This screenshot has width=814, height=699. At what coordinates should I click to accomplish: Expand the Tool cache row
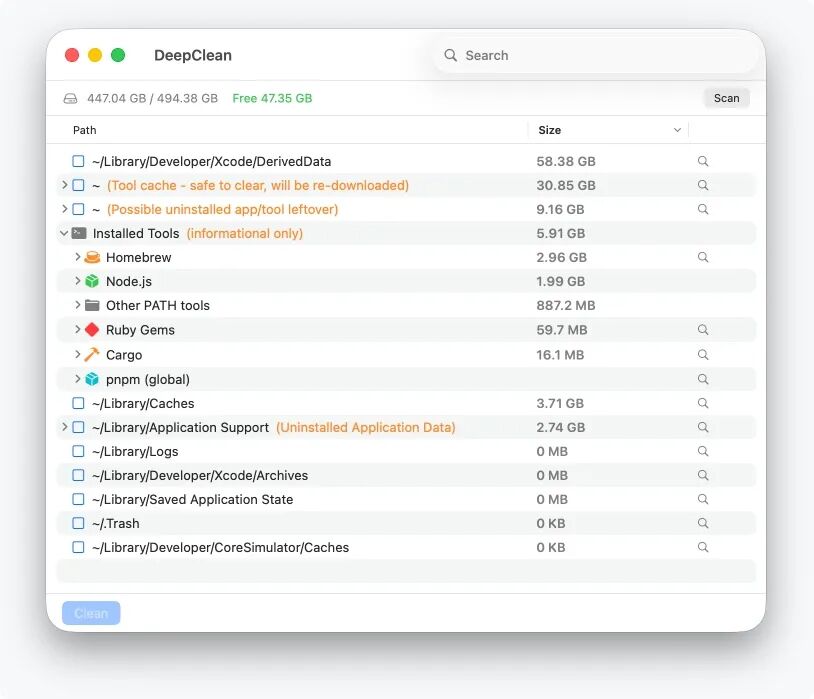(65, 184)
